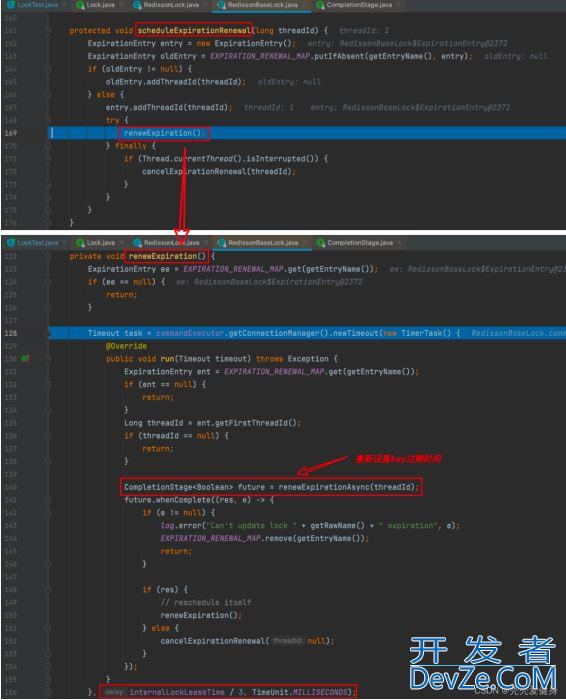Click the cancelExpirationRenewal(threadId) call in the finally block
The image size is (566, 700).
coord(218,171)
